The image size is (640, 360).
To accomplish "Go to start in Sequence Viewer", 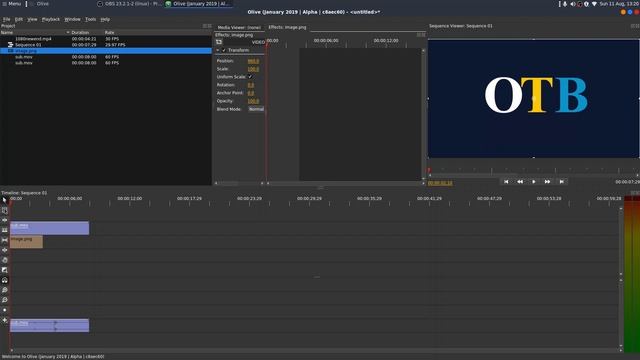I will click(506, 182).
